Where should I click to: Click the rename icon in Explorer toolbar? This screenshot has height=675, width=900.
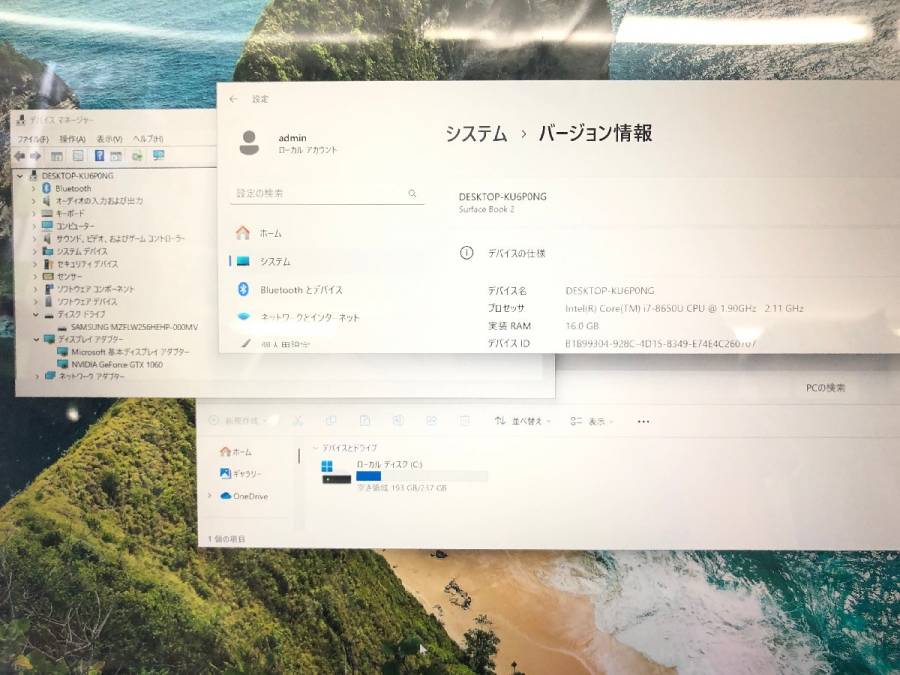coord(398,421)
